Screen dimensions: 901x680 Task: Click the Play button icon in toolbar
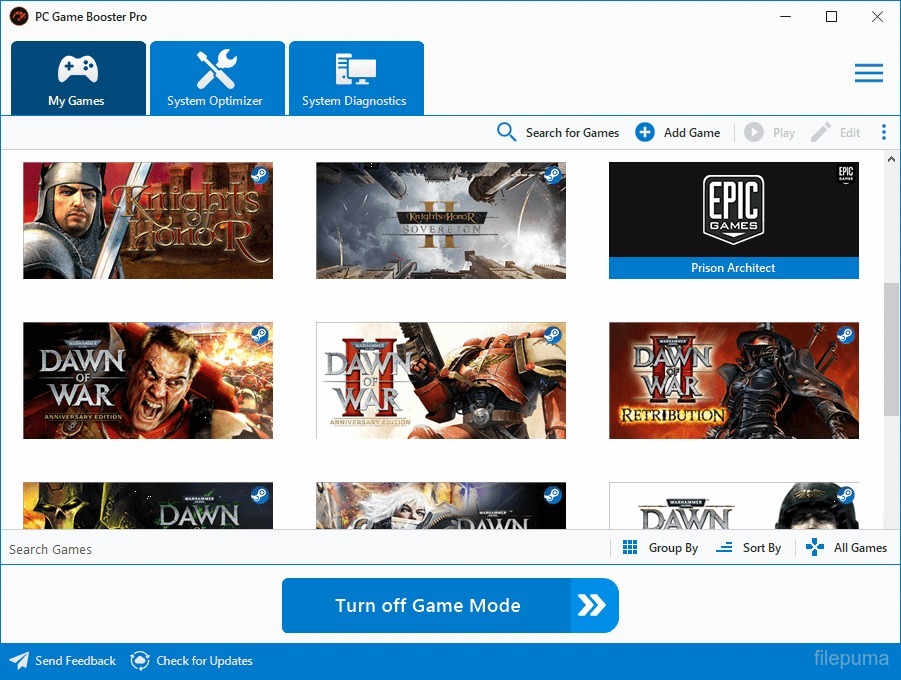click(x=754, y=132)
